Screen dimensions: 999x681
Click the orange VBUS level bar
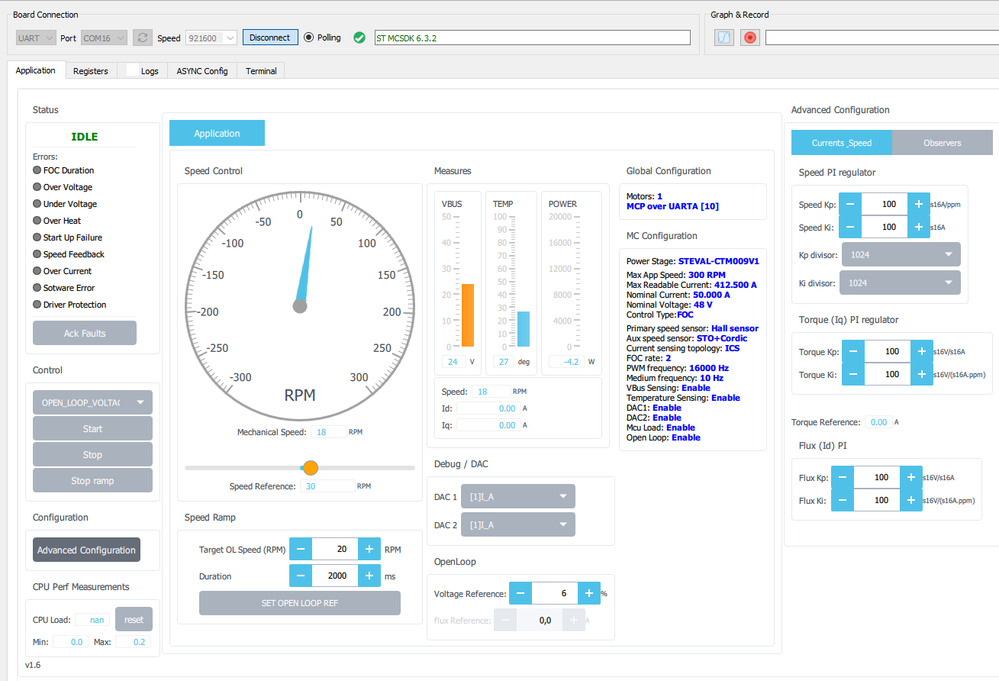[468, 315]
